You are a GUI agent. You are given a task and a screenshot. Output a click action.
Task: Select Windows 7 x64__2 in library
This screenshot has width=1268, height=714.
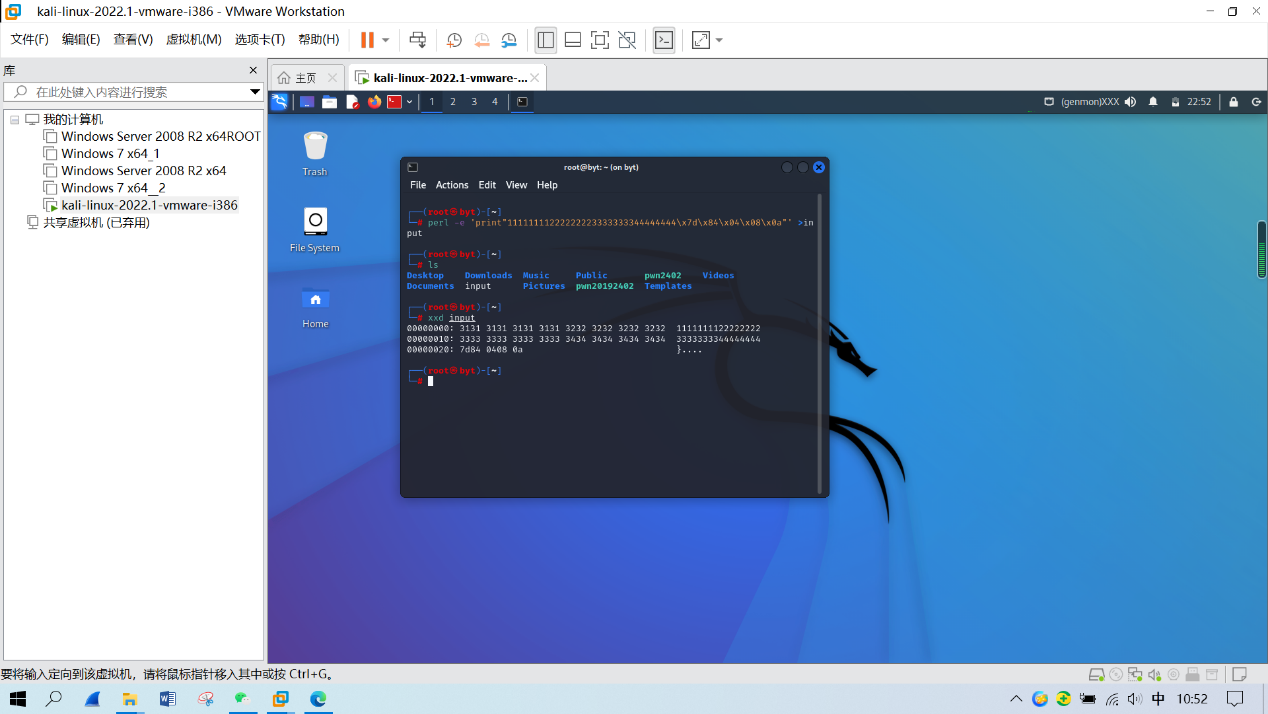coord(104,187)
